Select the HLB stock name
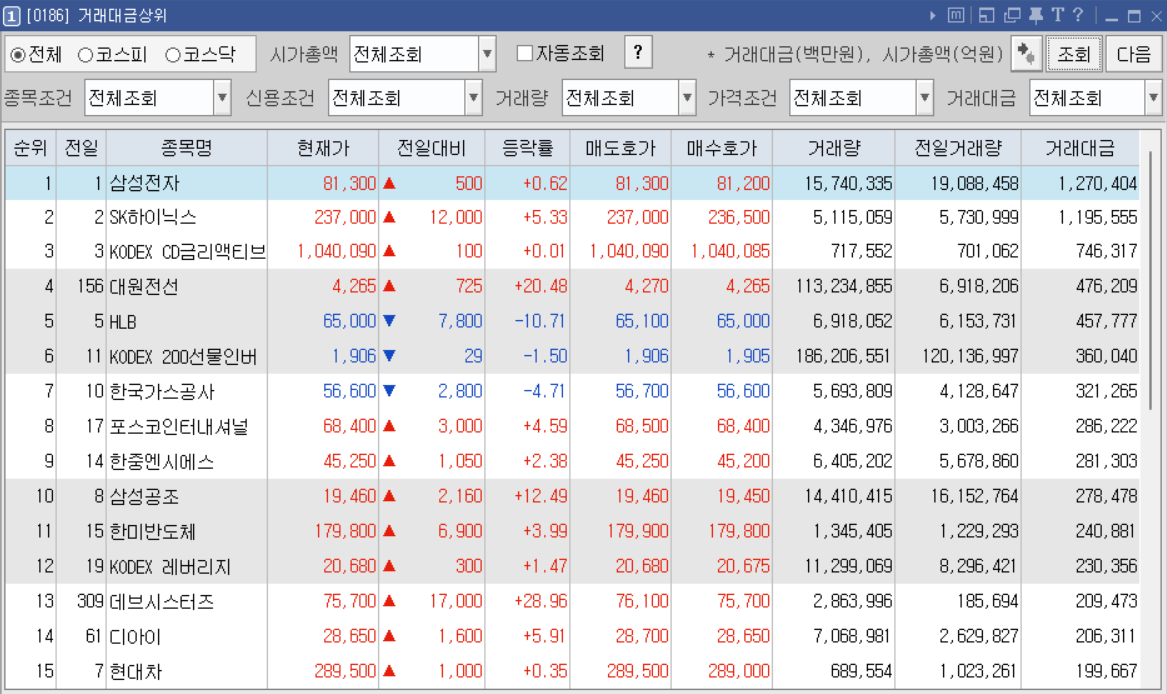This screenshot has width=1167, height=694. tap(123, 322)
